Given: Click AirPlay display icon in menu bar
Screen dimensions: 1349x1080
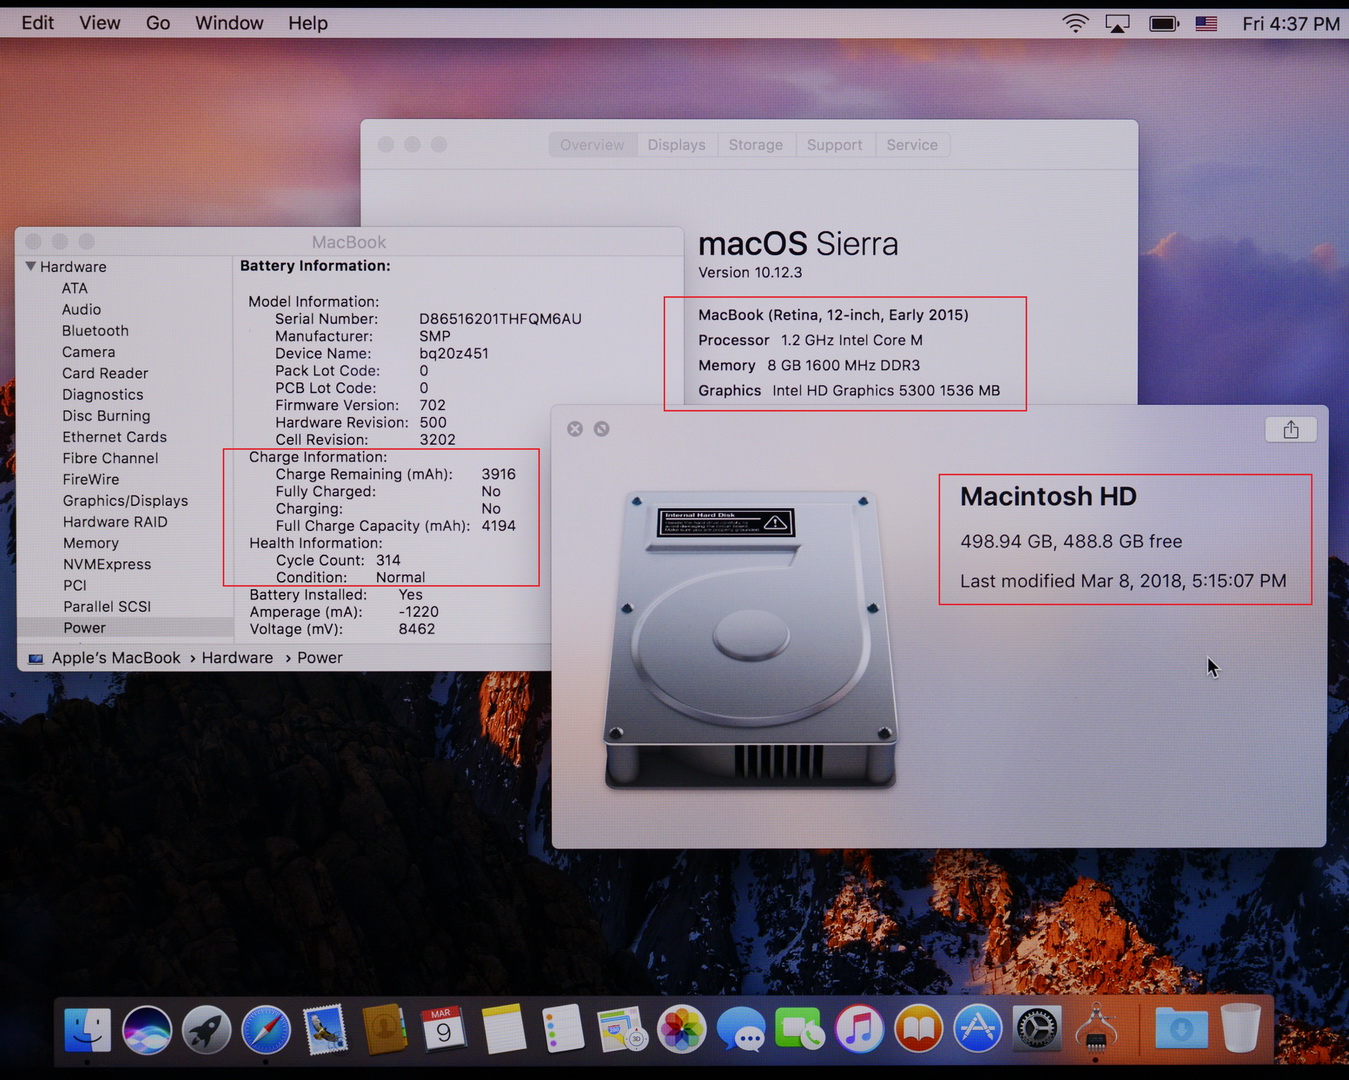Looking at the screenshot, I should click(x=1118, y=23).
